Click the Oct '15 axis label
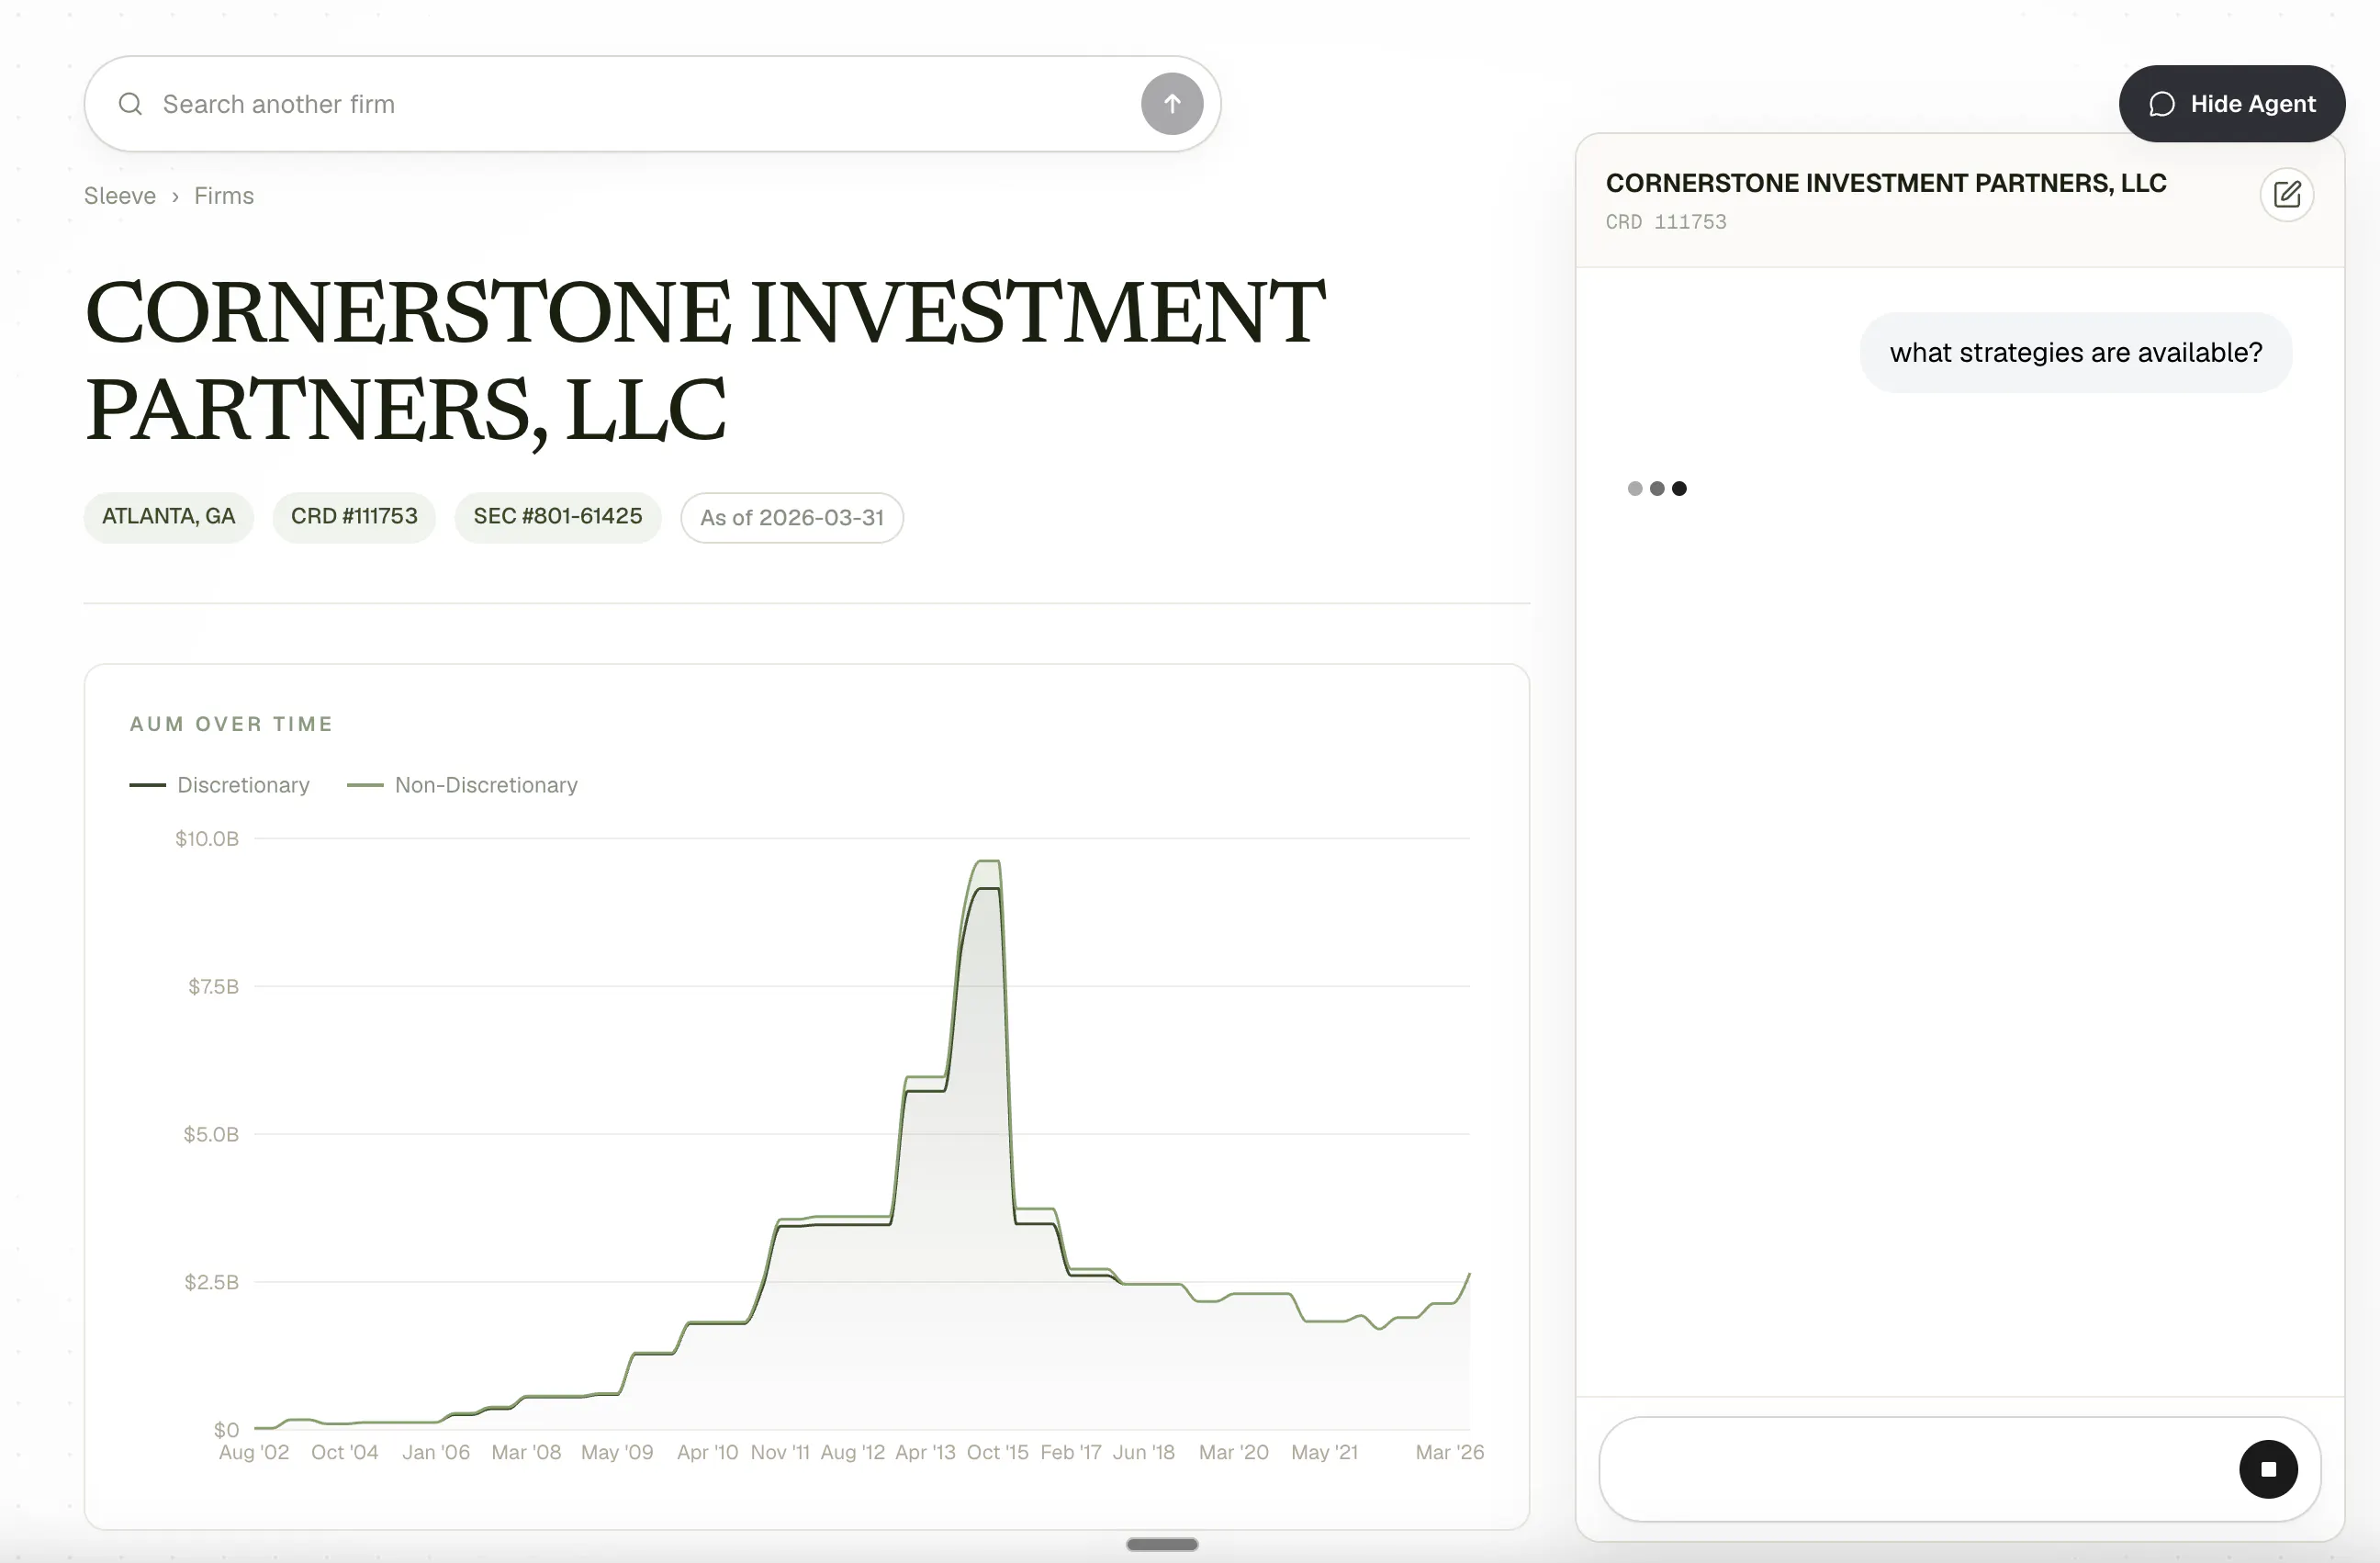This screenshot has width=2380, height=1563. click(x=997, y=1452)
